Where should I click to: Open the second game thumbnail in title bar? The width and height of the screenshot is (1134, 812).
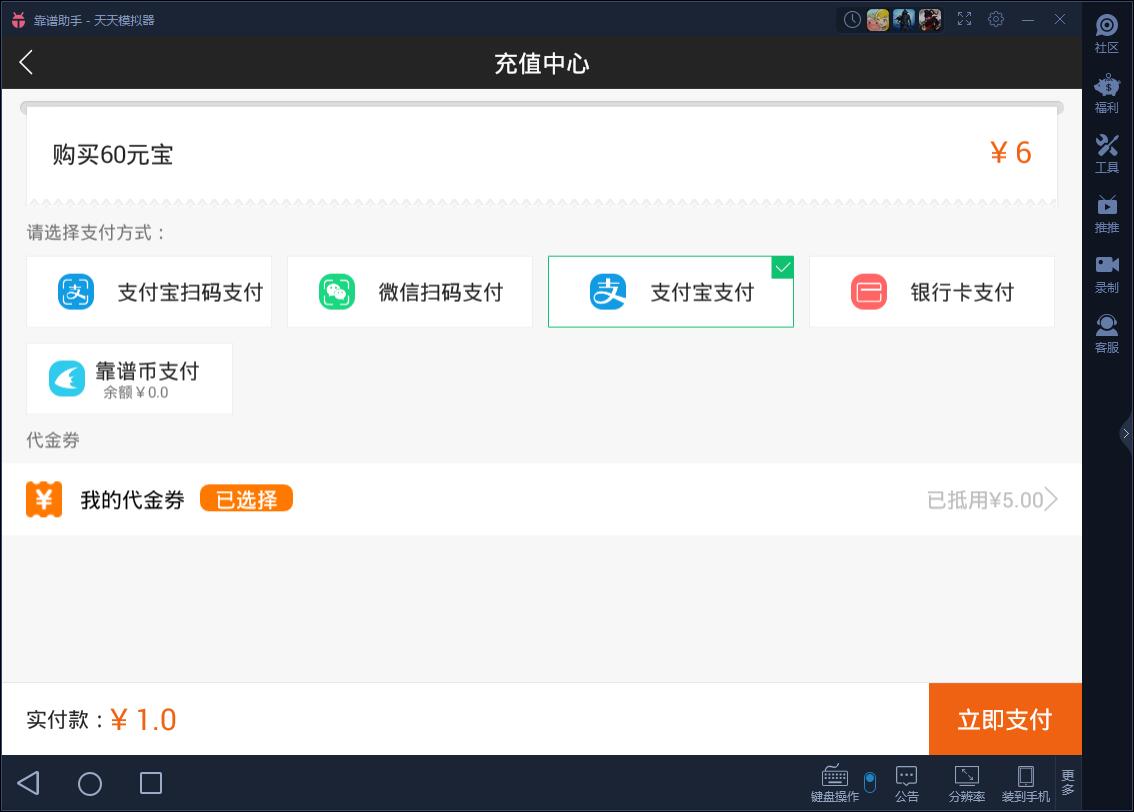(904, 20)
